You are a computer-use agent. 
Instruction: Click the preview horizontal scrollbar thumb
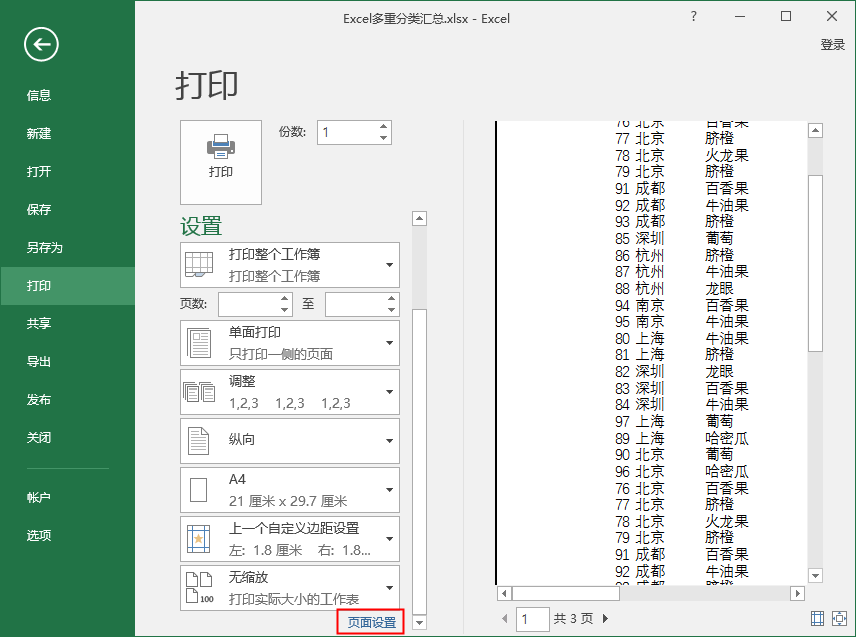pyautogui.click(x=566, y=593)
